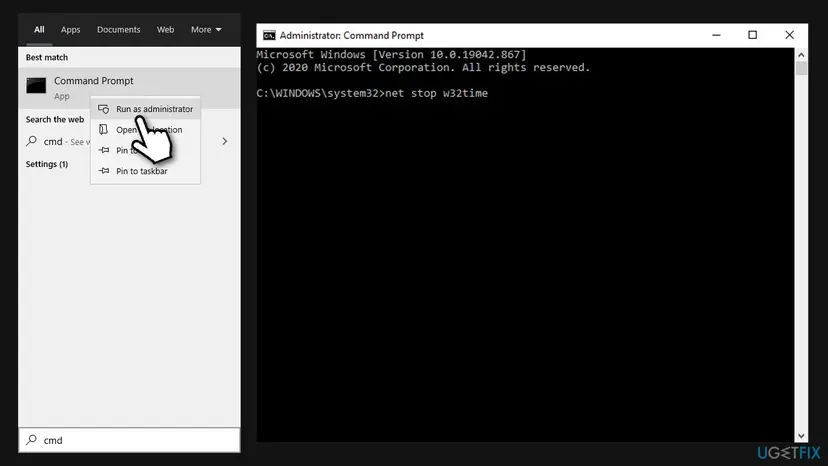Click the magnifier icon beside cmd suggestion
828x466 pixels.
coord(32,141)
